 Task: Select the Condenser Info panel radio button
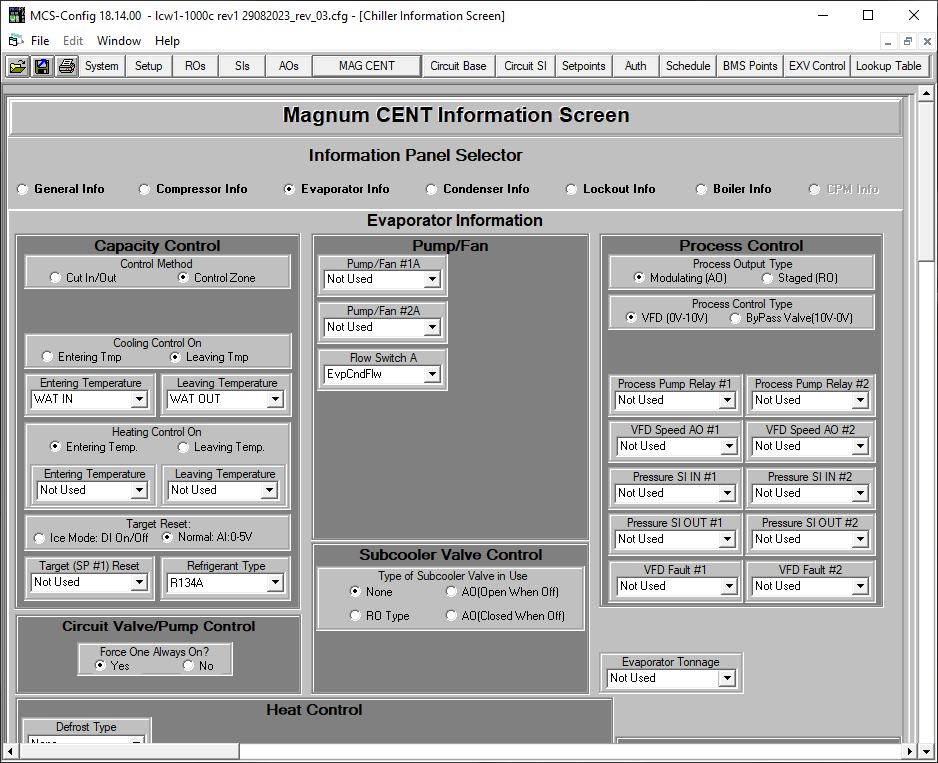pyautogui.click(x=432, y=189)
